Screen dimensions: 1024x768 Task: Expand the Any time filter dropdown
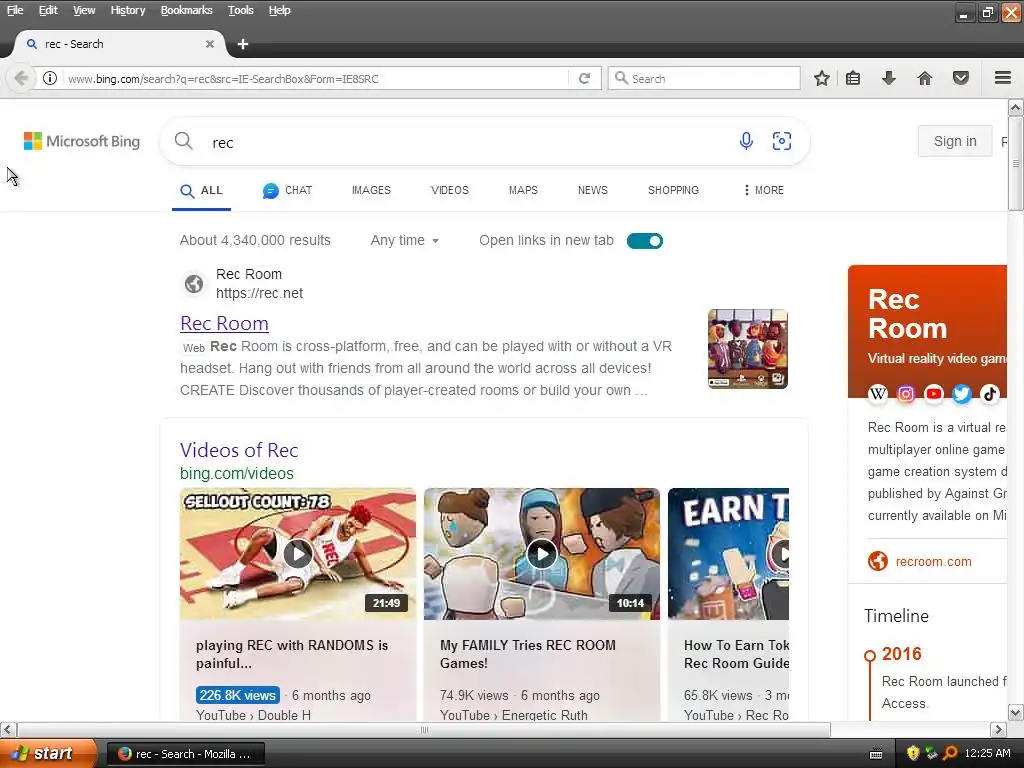[405, 240]
